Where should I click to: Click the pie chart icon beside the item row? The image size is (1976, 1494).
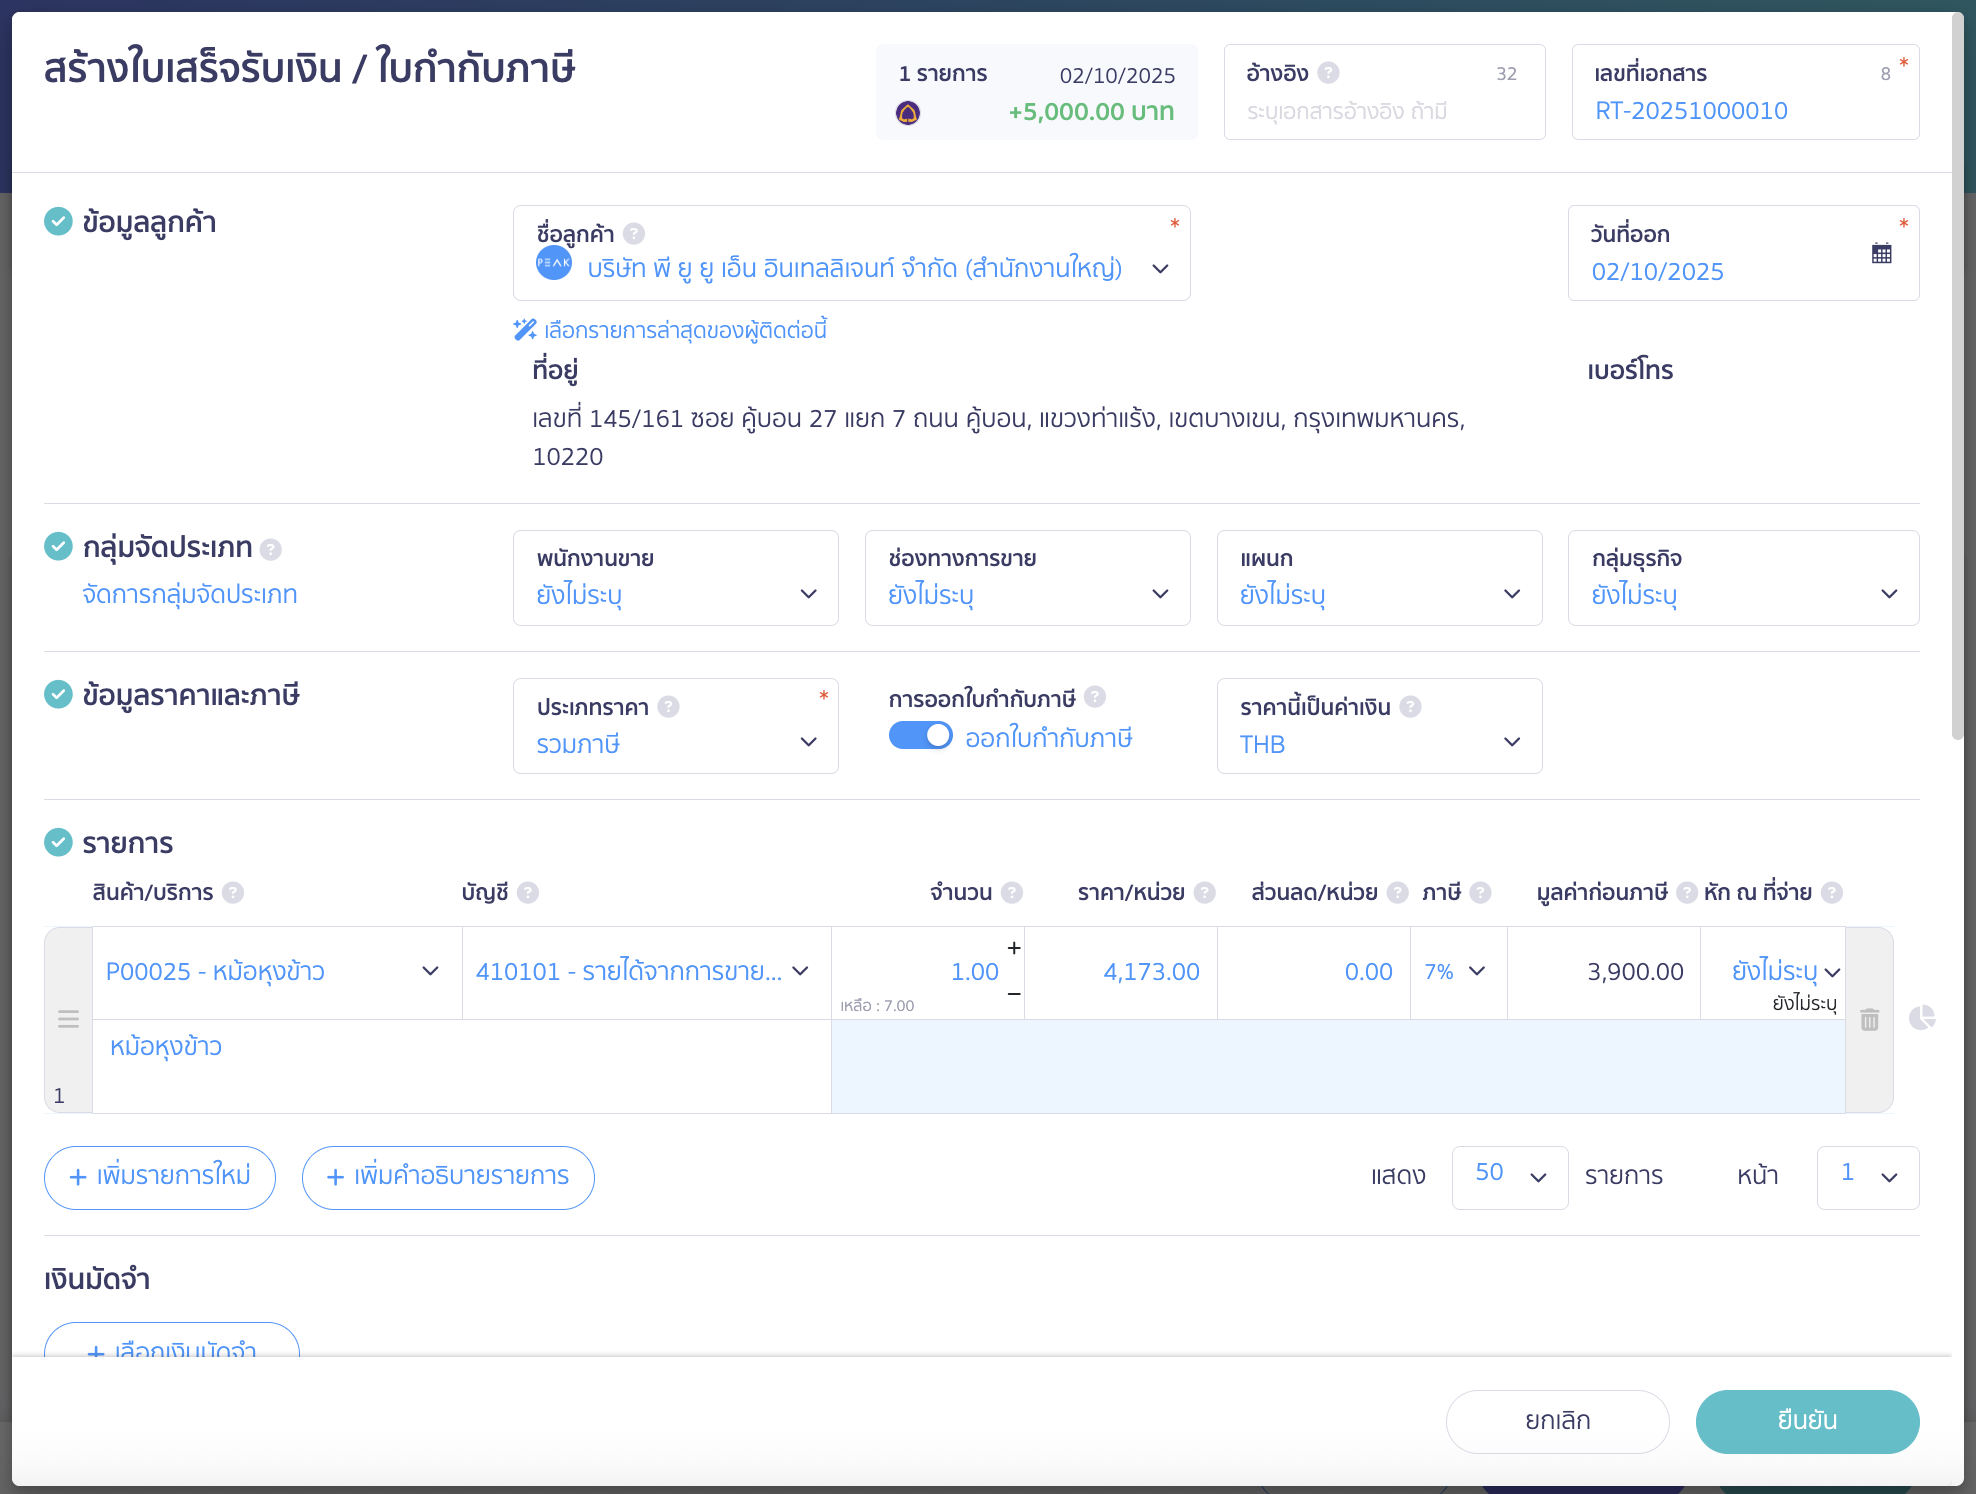1921,1018
